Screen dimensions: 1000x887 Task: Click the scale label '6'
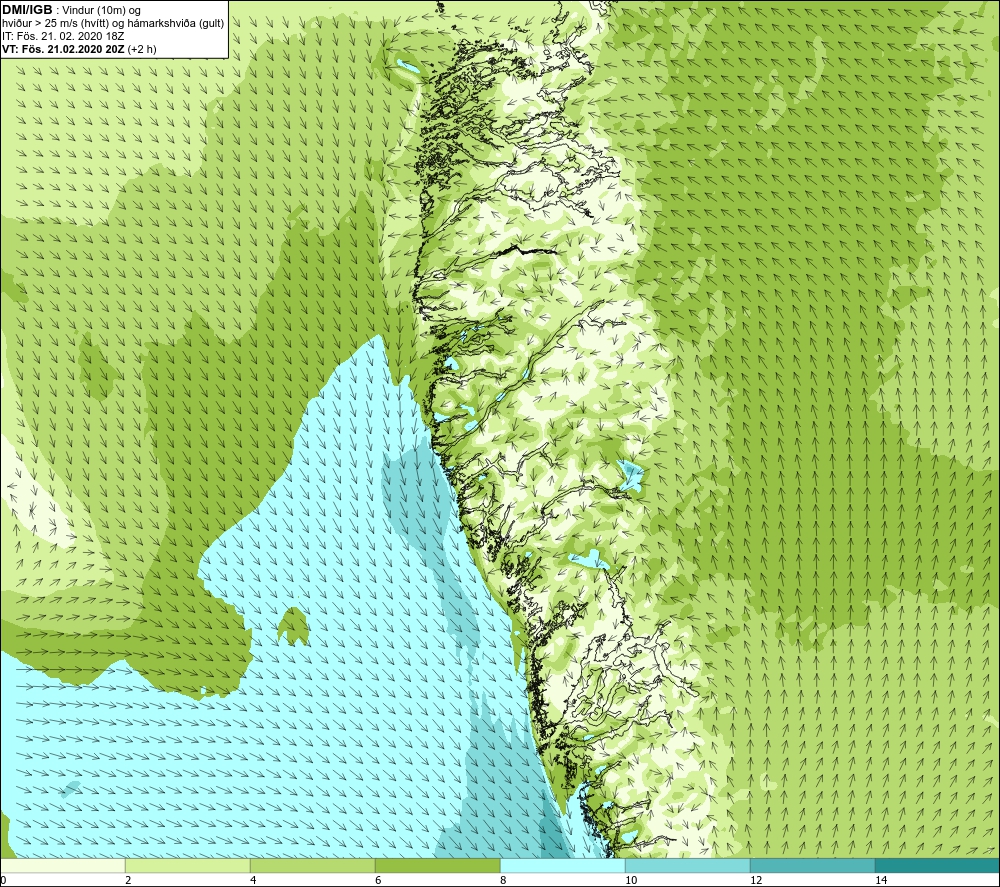378,880
